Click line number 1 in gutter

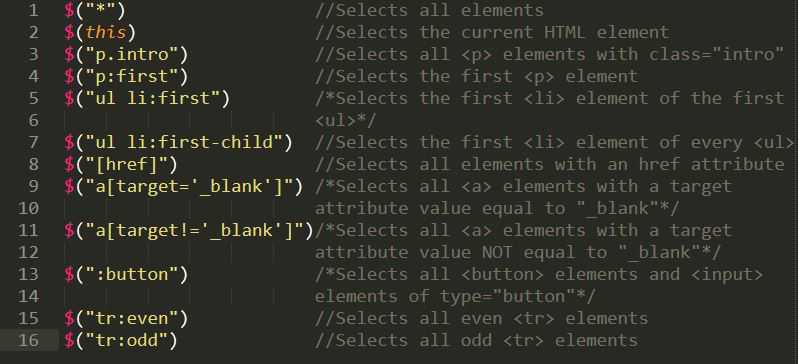point(33,10)
